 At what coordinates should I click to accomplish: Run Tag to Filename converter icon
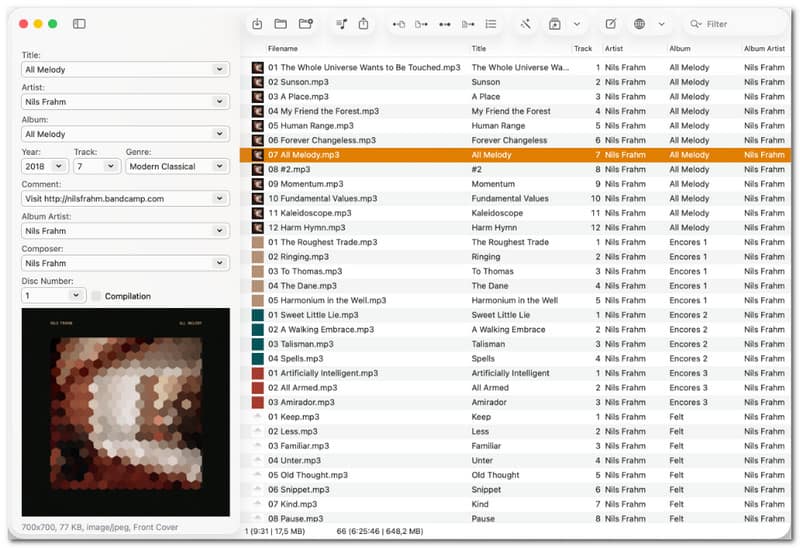[398, 24]
